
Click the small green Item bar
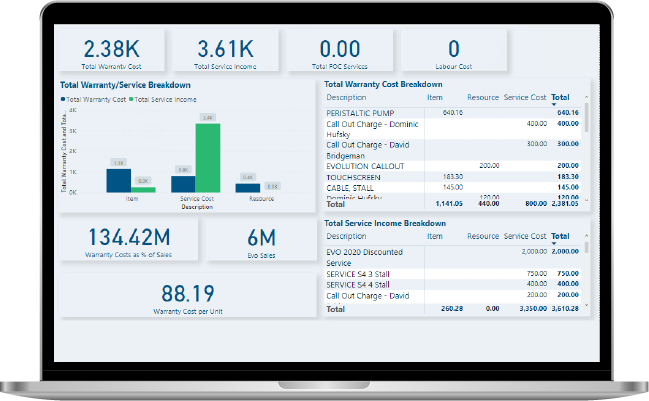tap(143, 190)
